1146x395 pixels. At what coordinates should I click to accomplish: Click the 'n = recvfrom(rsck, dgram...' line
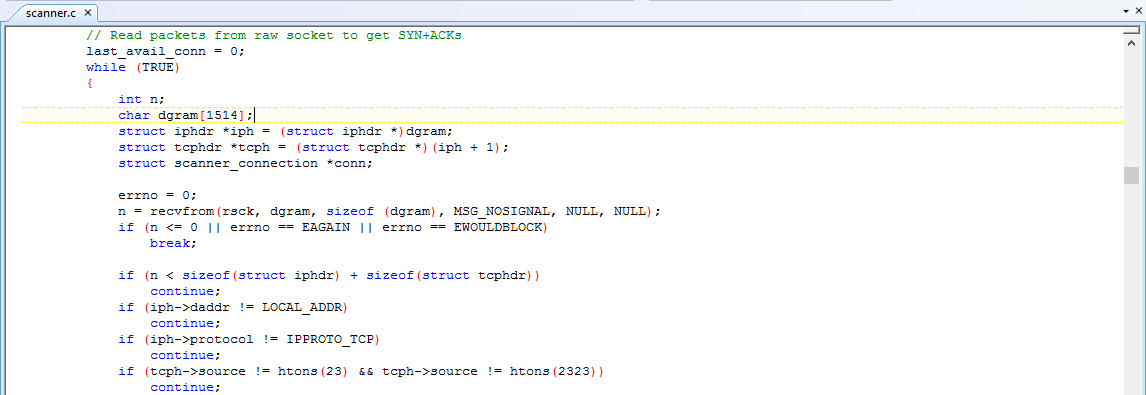[x=390, y=211]
